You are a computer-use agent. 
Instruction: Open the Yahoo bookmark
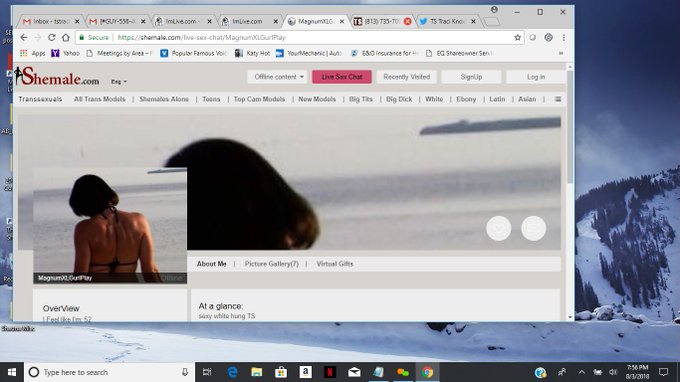click(x=65, y=53)
